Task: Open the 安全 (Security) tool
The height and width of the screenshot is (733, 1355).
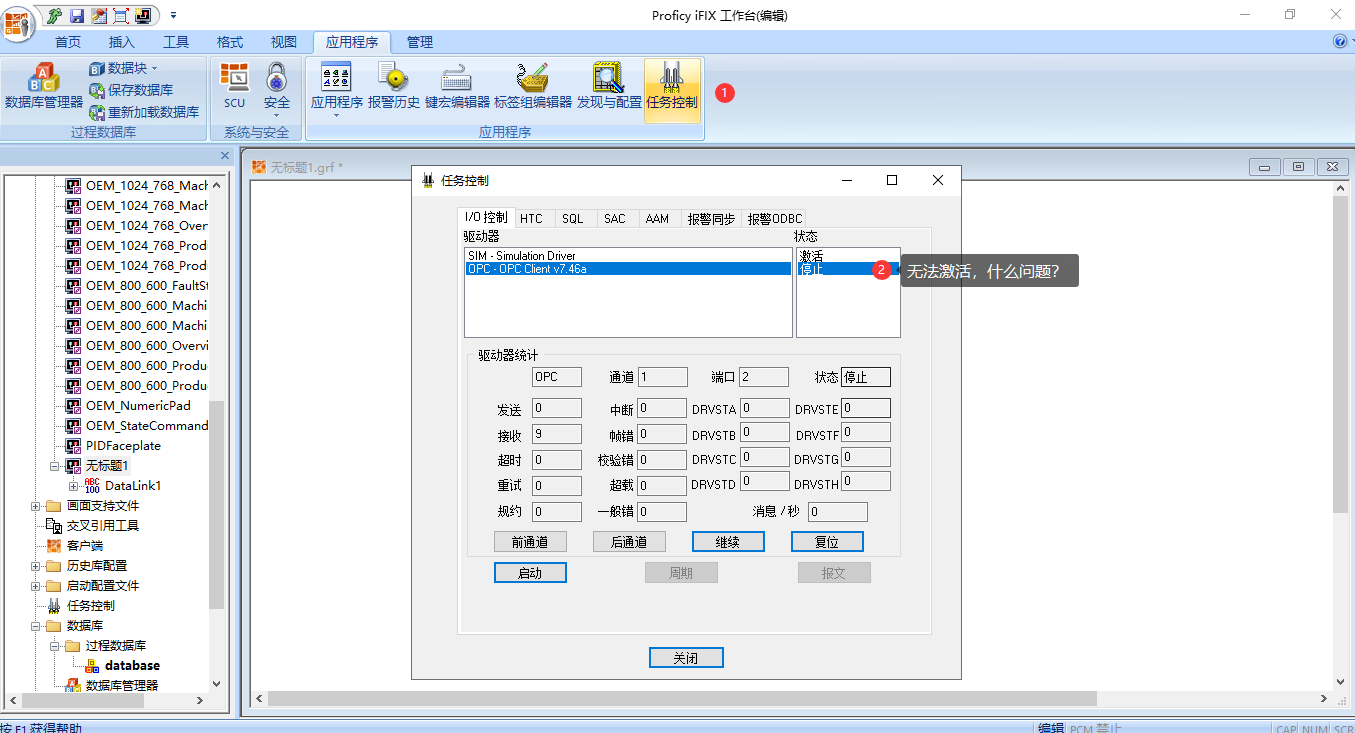Action: (276, 85)
